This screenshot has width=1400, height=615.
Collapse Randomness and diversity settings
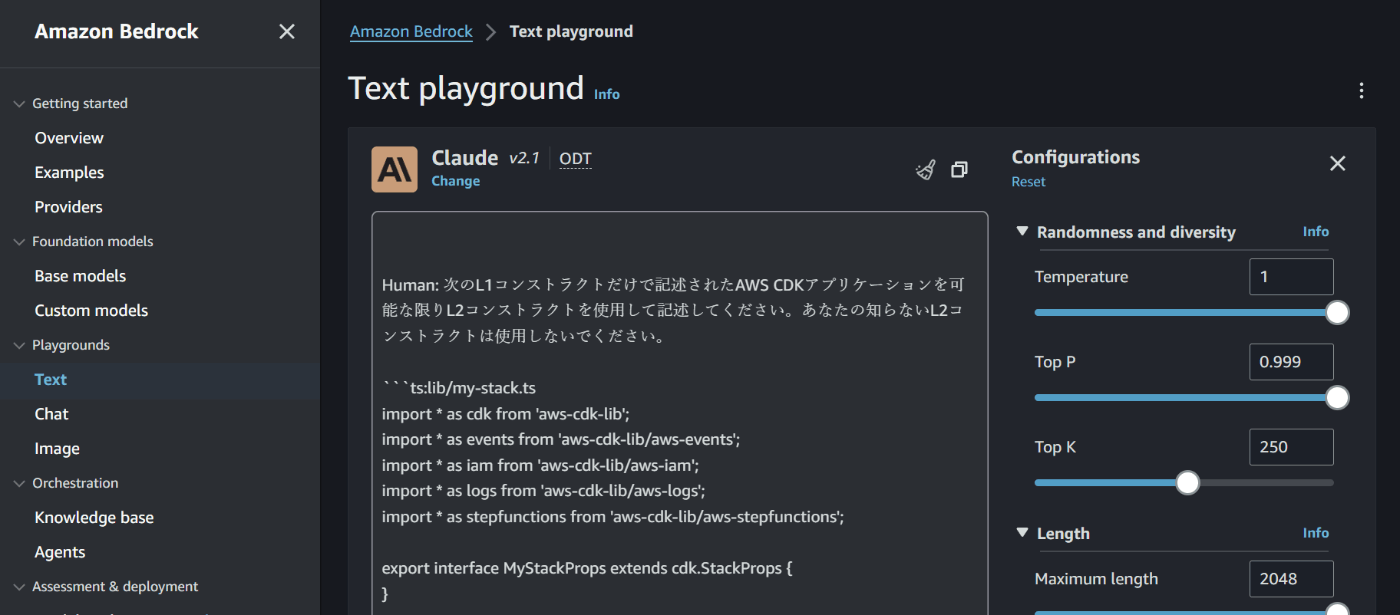pyautogui.click(x=1022, y=231)
